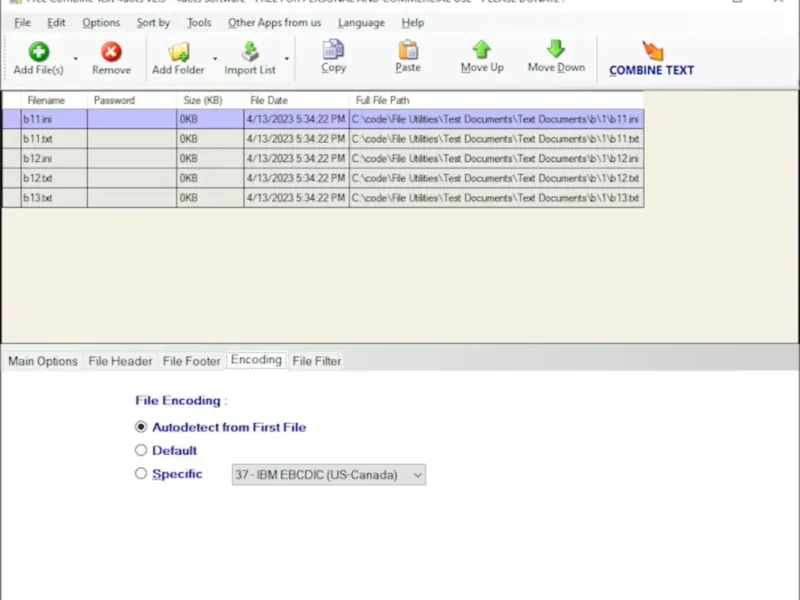Screen dimensions: 800x600
Task: Open the Tools menu
Action: 199,23
